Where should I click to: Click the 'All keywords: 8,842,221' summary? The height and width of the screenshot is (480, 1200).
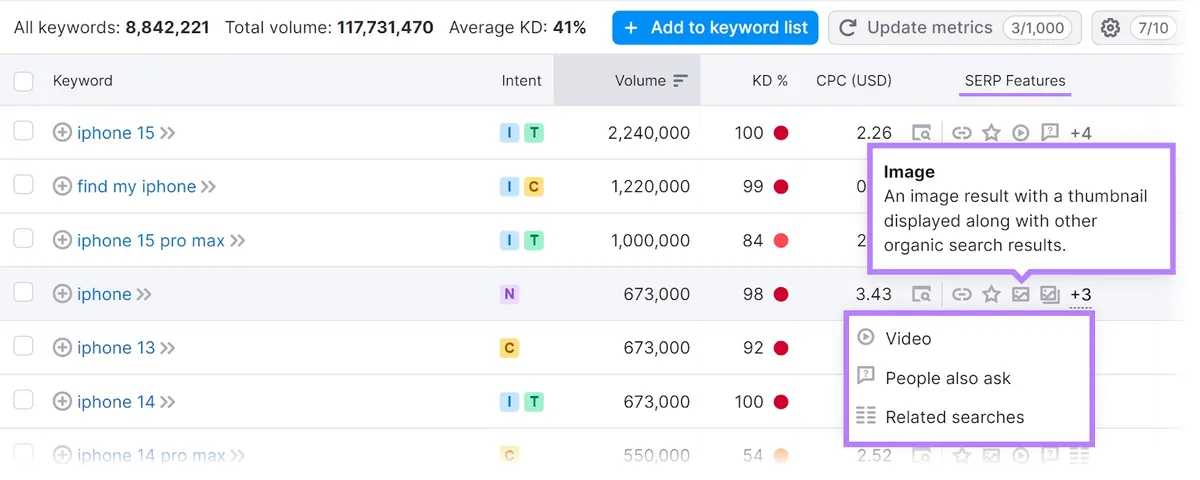tap(112, 28)
